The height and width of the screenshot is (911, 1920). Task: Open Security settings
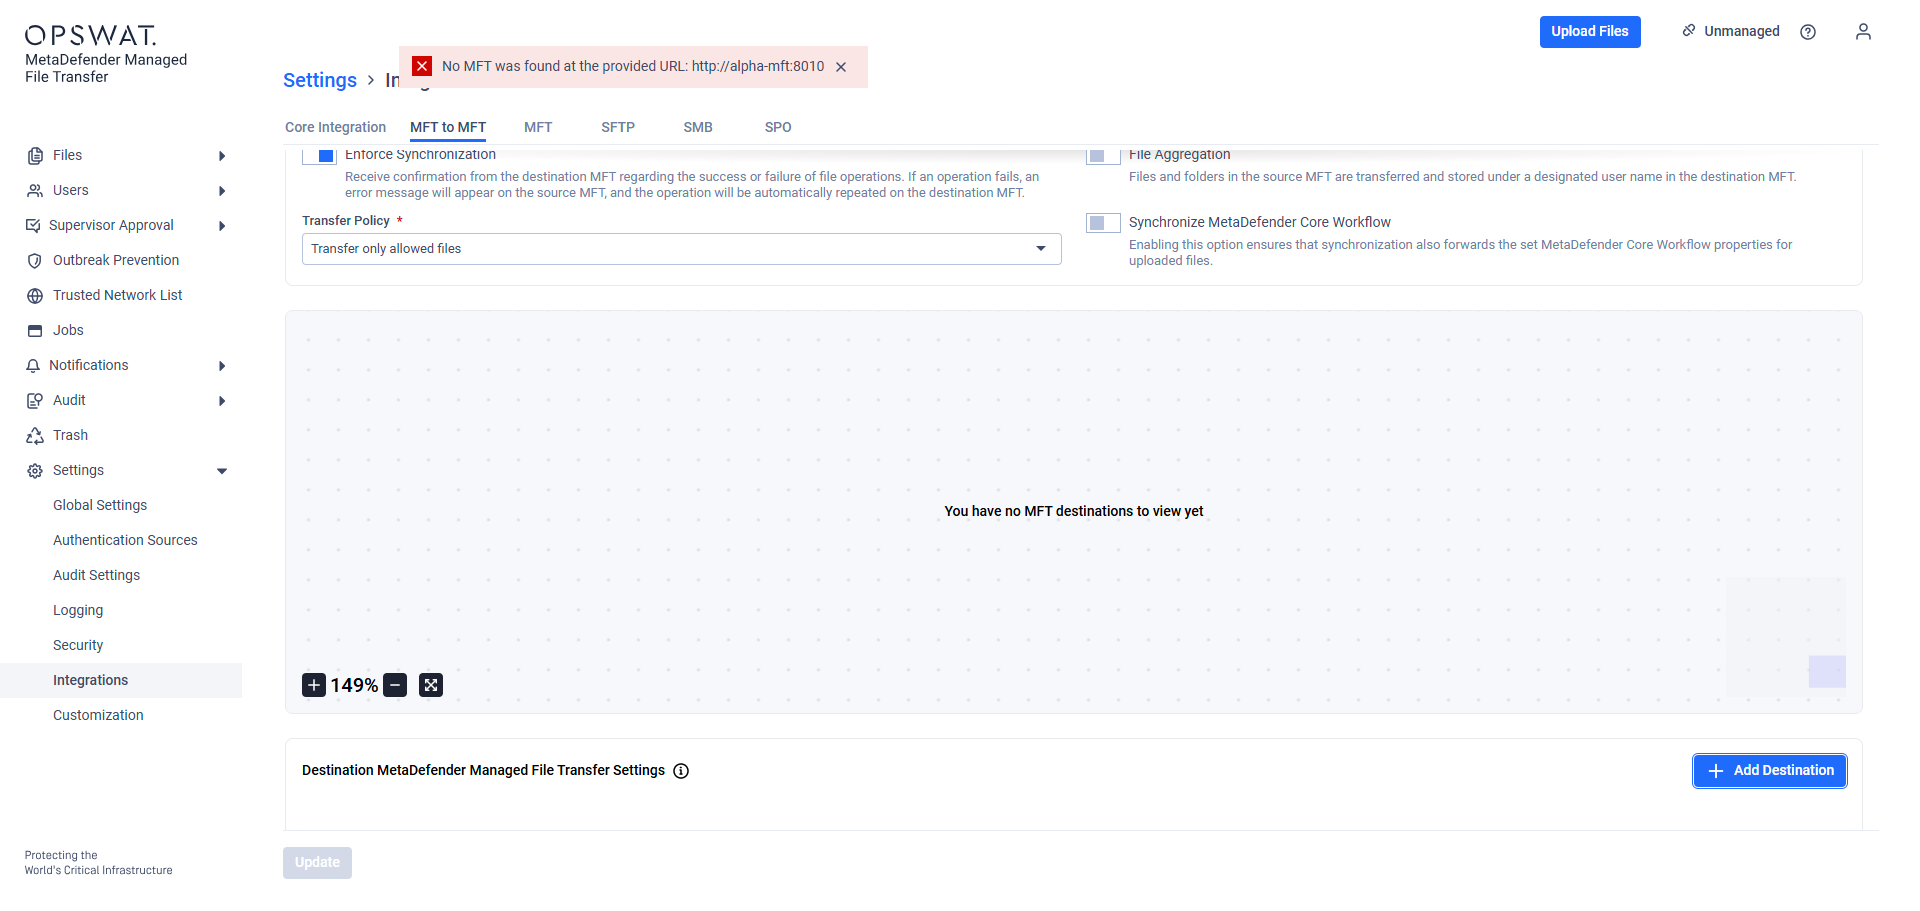(78, 646)
